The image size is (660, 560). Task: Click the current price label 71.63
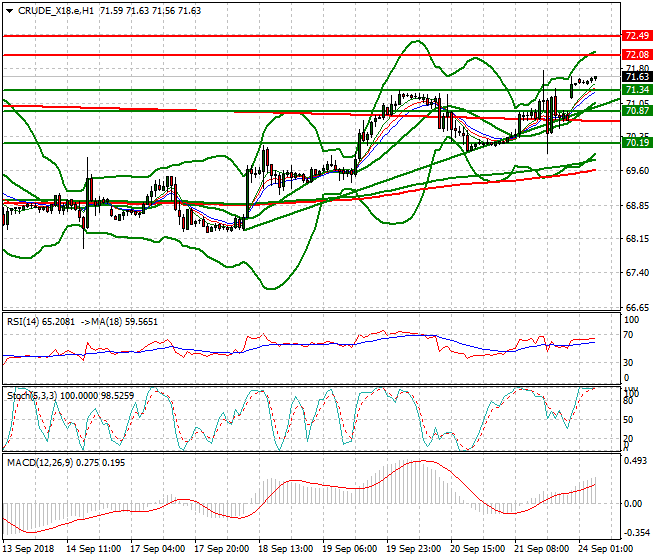[637, 77]
